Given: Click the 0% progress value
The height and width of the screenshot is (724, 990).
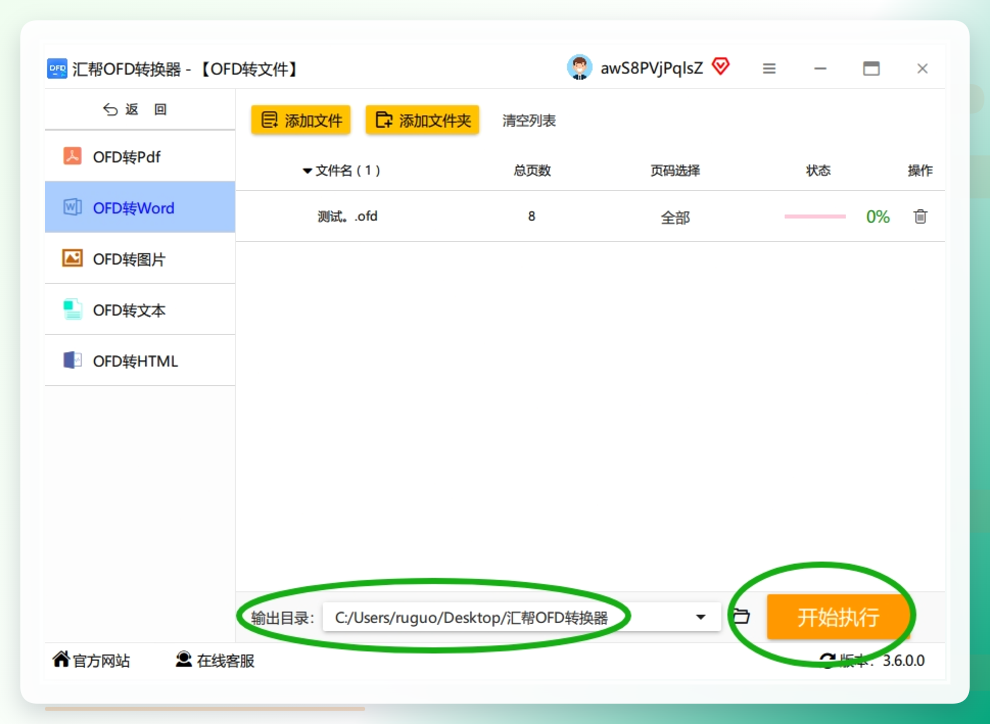Looking at the screenshot, I should coord(878,217).
